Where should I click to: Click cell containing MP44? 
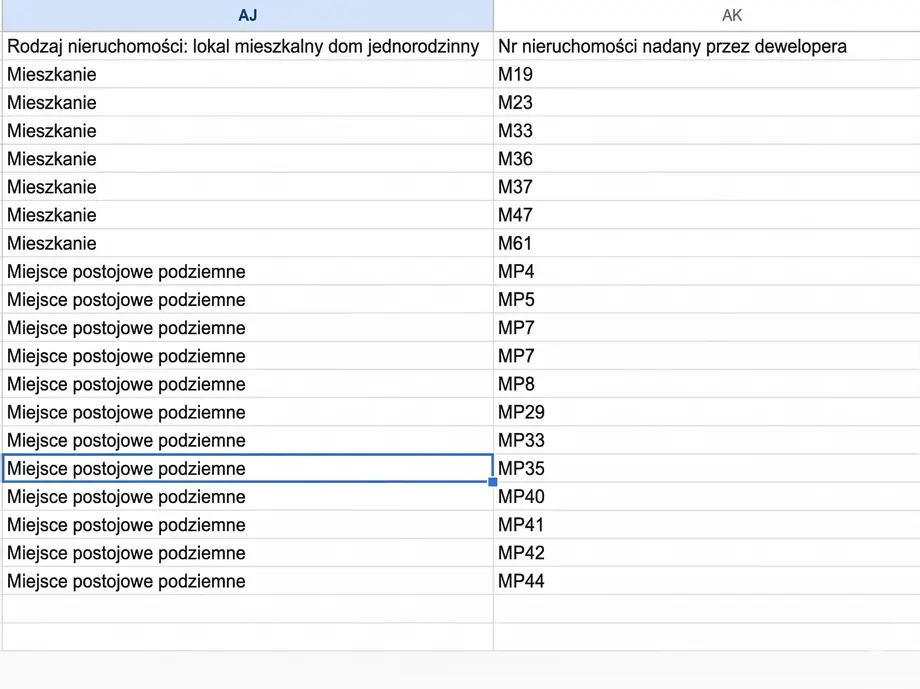706,581
